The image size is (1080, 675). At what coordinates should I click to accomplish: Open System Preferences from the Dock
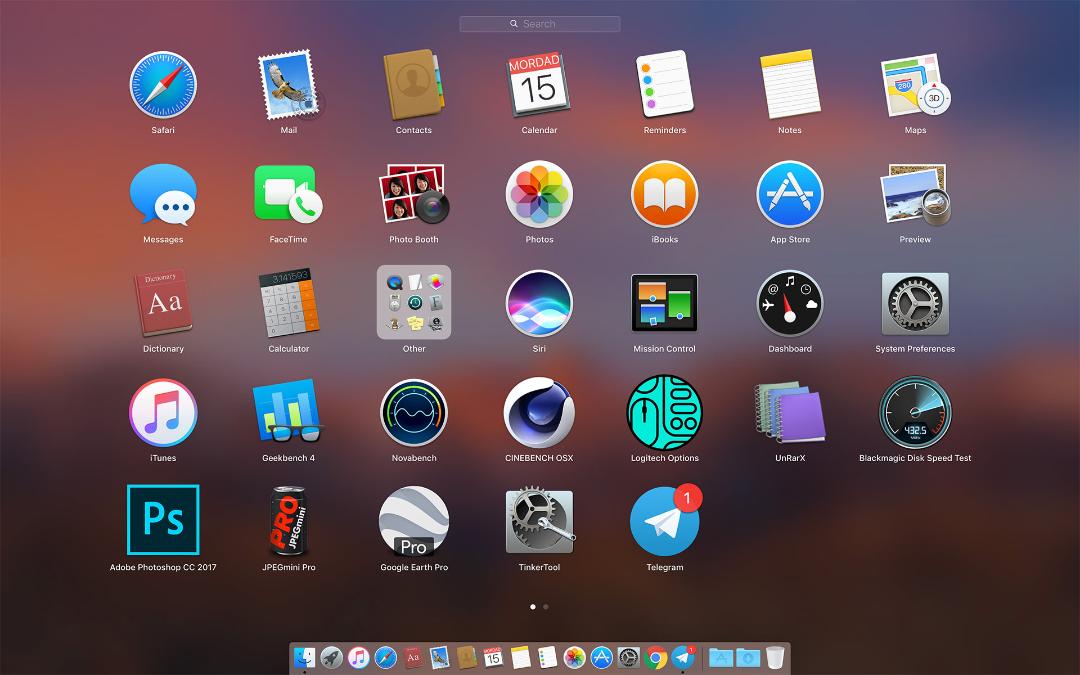tap(628, 657)
